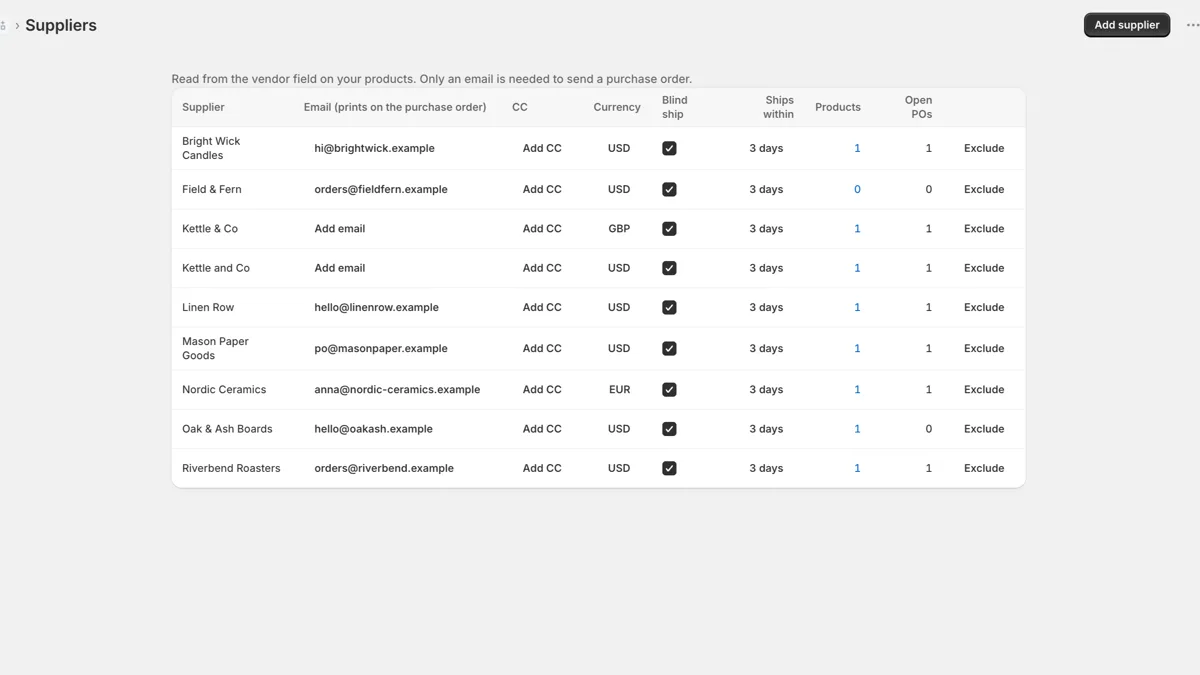The width and height of the screenshot is (1200, 675).
Task: Add CC for Field & Fern
Action: tap(542, 189)
